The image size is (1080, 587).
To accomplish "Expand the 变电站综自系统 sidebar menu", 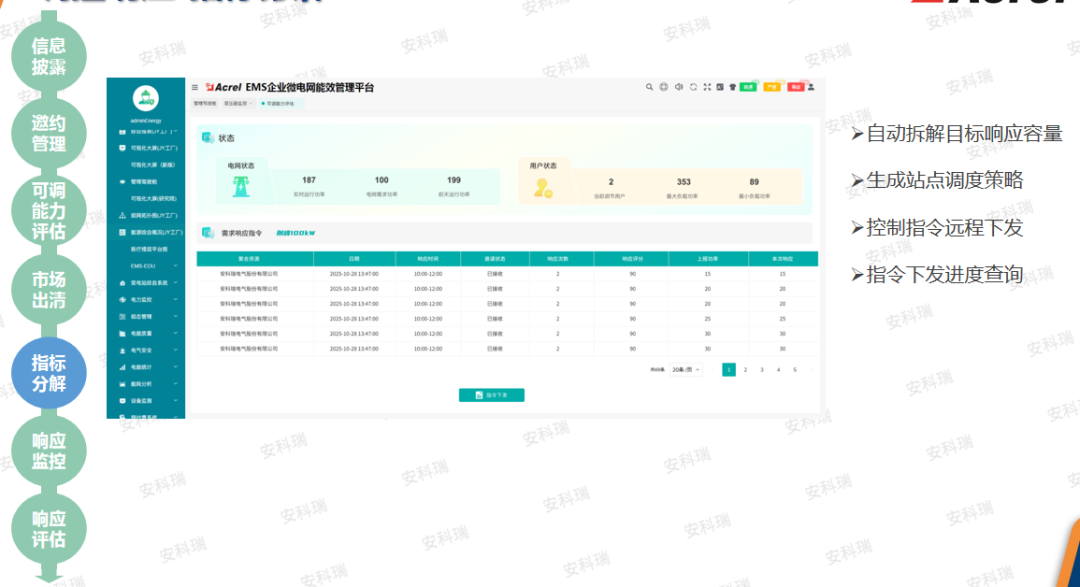I will coord(146,282).
